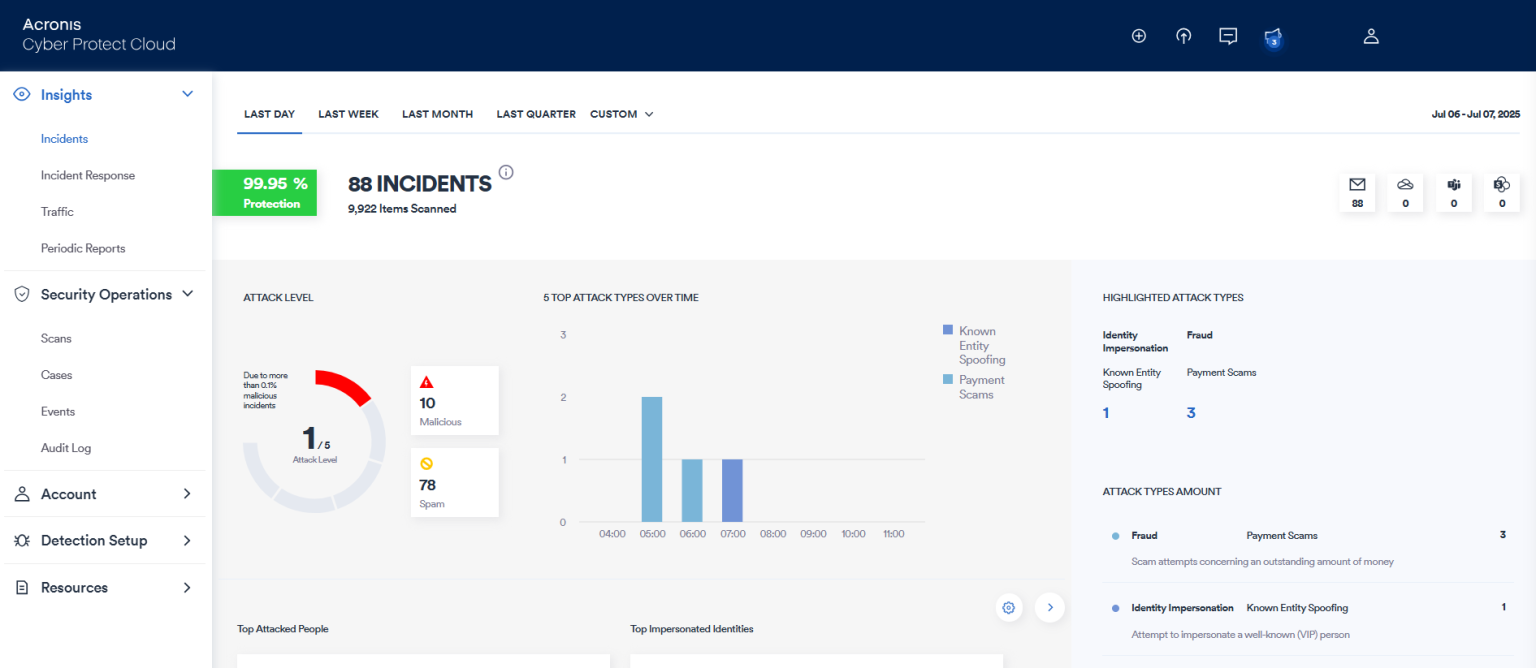Image resolution: width=1536 pixels, height=668 pixels.
Task: Click the Insights eye icon in sidebar
Action: [20, 93]
